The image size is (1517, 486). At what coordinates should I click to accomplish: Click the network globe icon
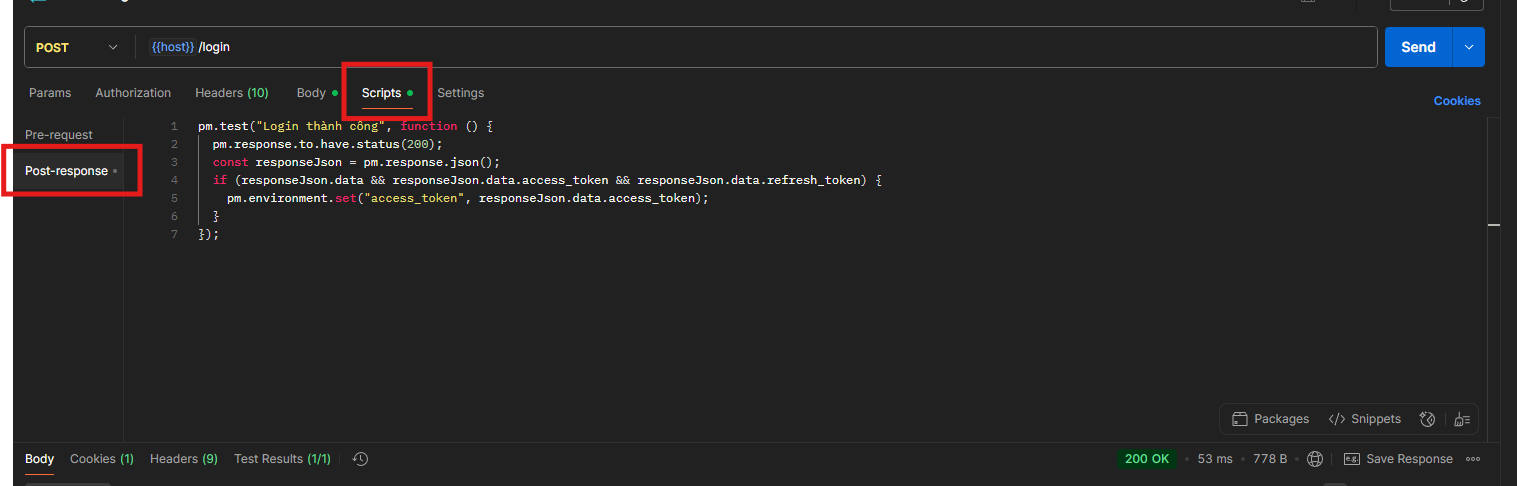pyautogui.click(x=1315, y=459)
